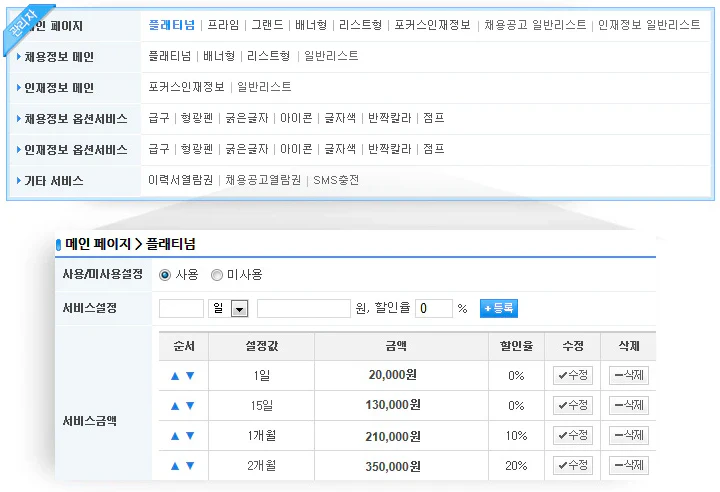Image resolution: width=720 pixels, height=492 pixels.
Task: Open the SMS충전 link
Action: 336,180
